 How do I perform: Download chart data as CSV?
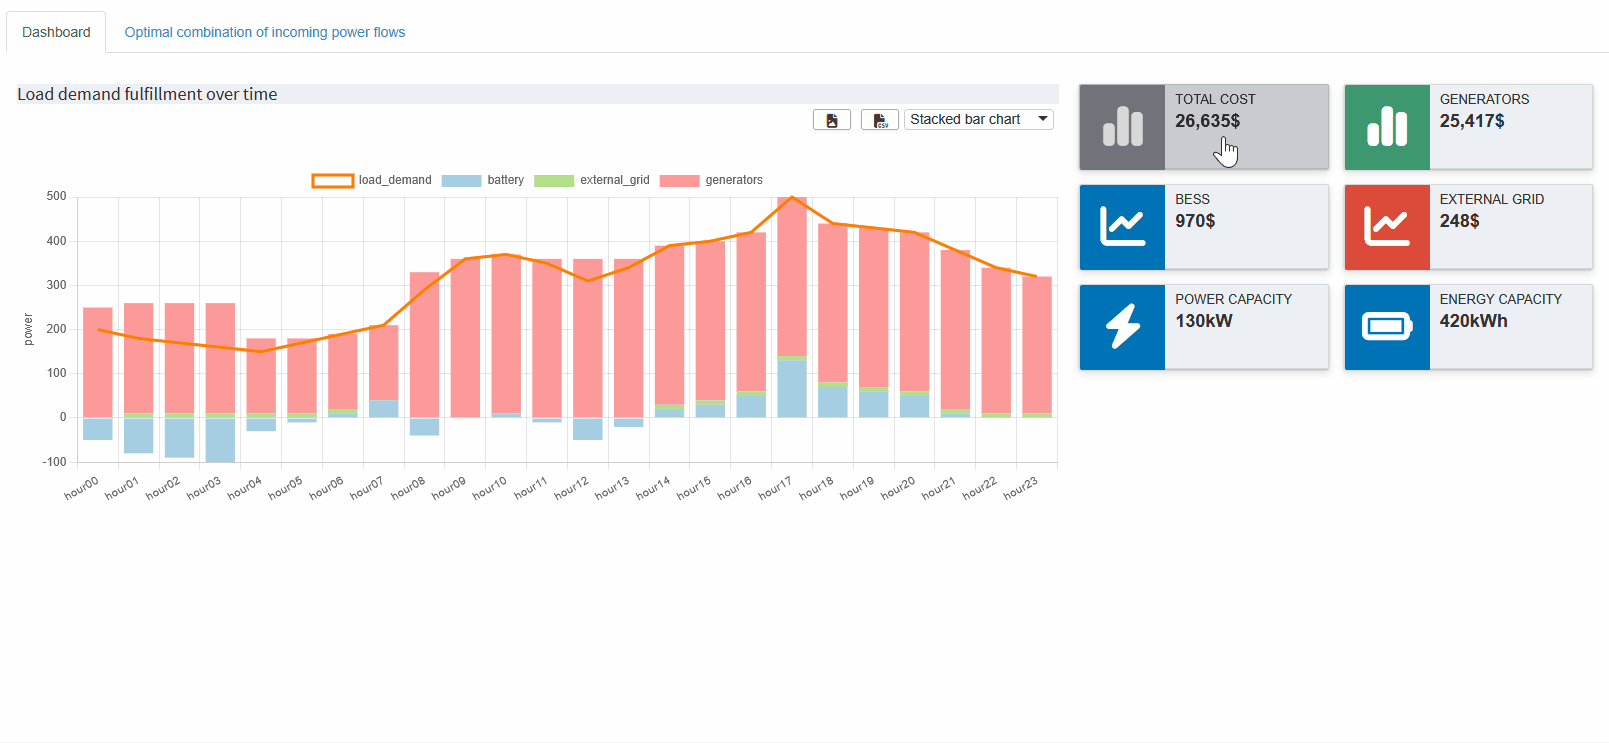click(x=879, y=120)
